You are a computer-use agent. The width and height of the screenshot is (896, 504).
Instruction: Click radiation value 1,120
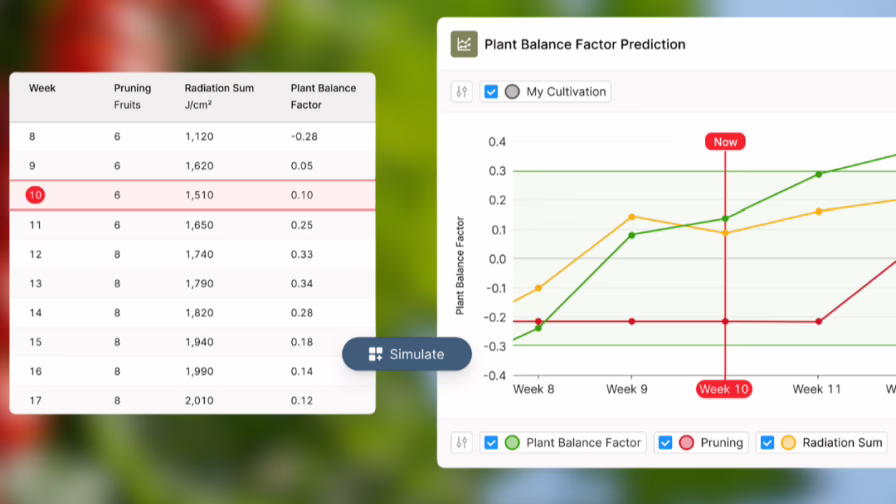click(x=199, y=137)
